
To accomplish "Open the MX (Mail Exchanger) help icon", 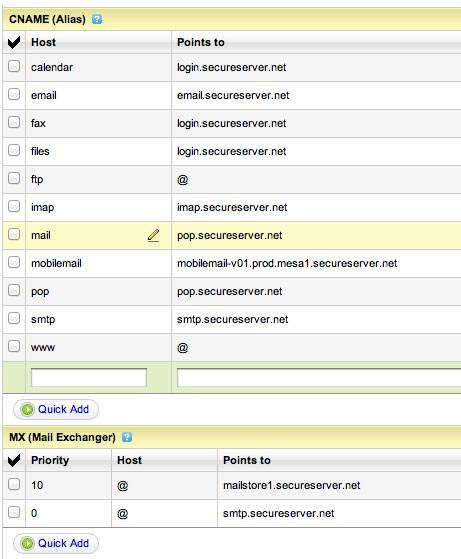I will pyautogui.click(x=127, y=437).
